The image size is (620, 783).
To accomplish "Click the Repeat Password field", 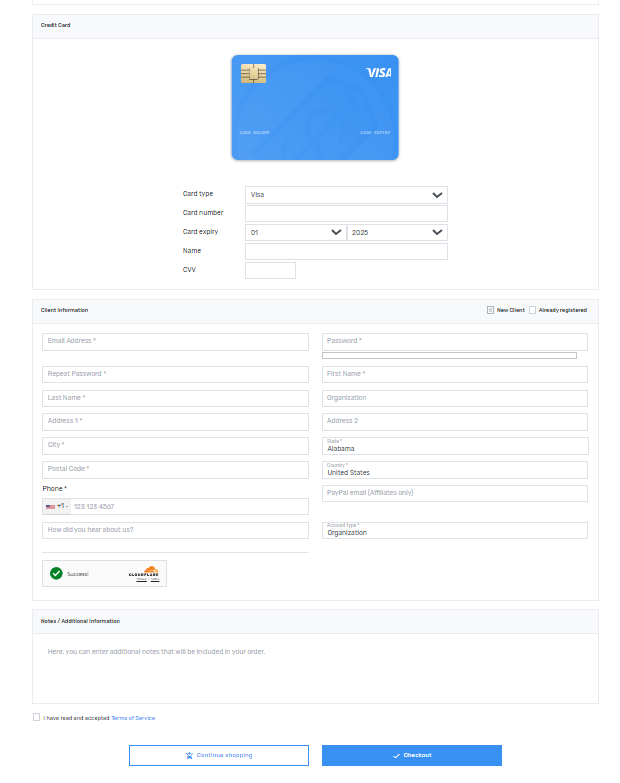I will pyautogui.click(x=175, y=375).
